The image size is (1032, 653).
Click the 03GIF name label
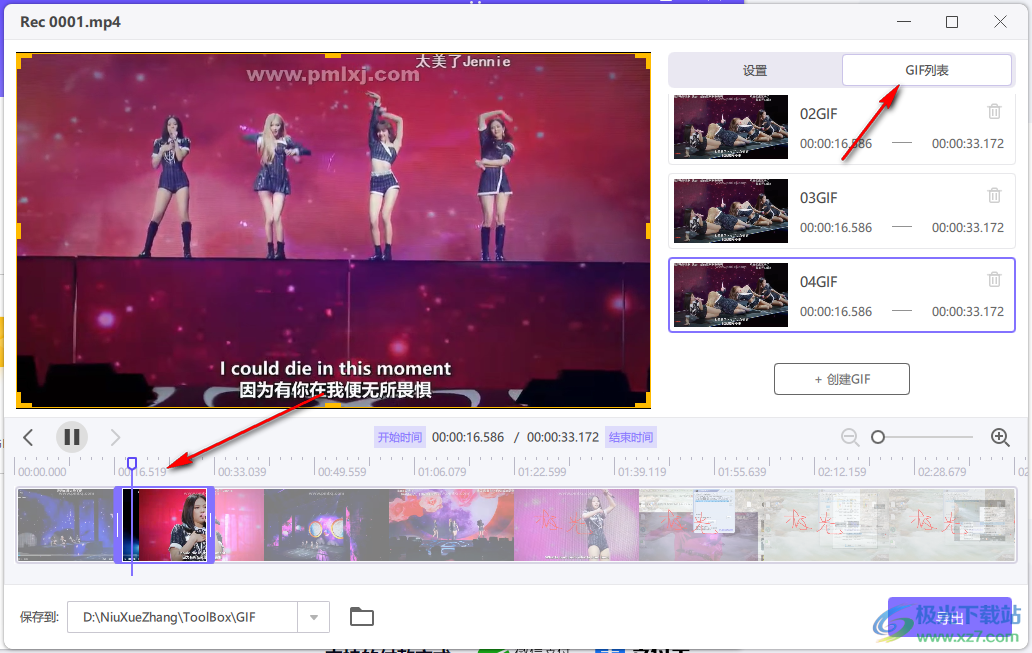click(818, 198)
